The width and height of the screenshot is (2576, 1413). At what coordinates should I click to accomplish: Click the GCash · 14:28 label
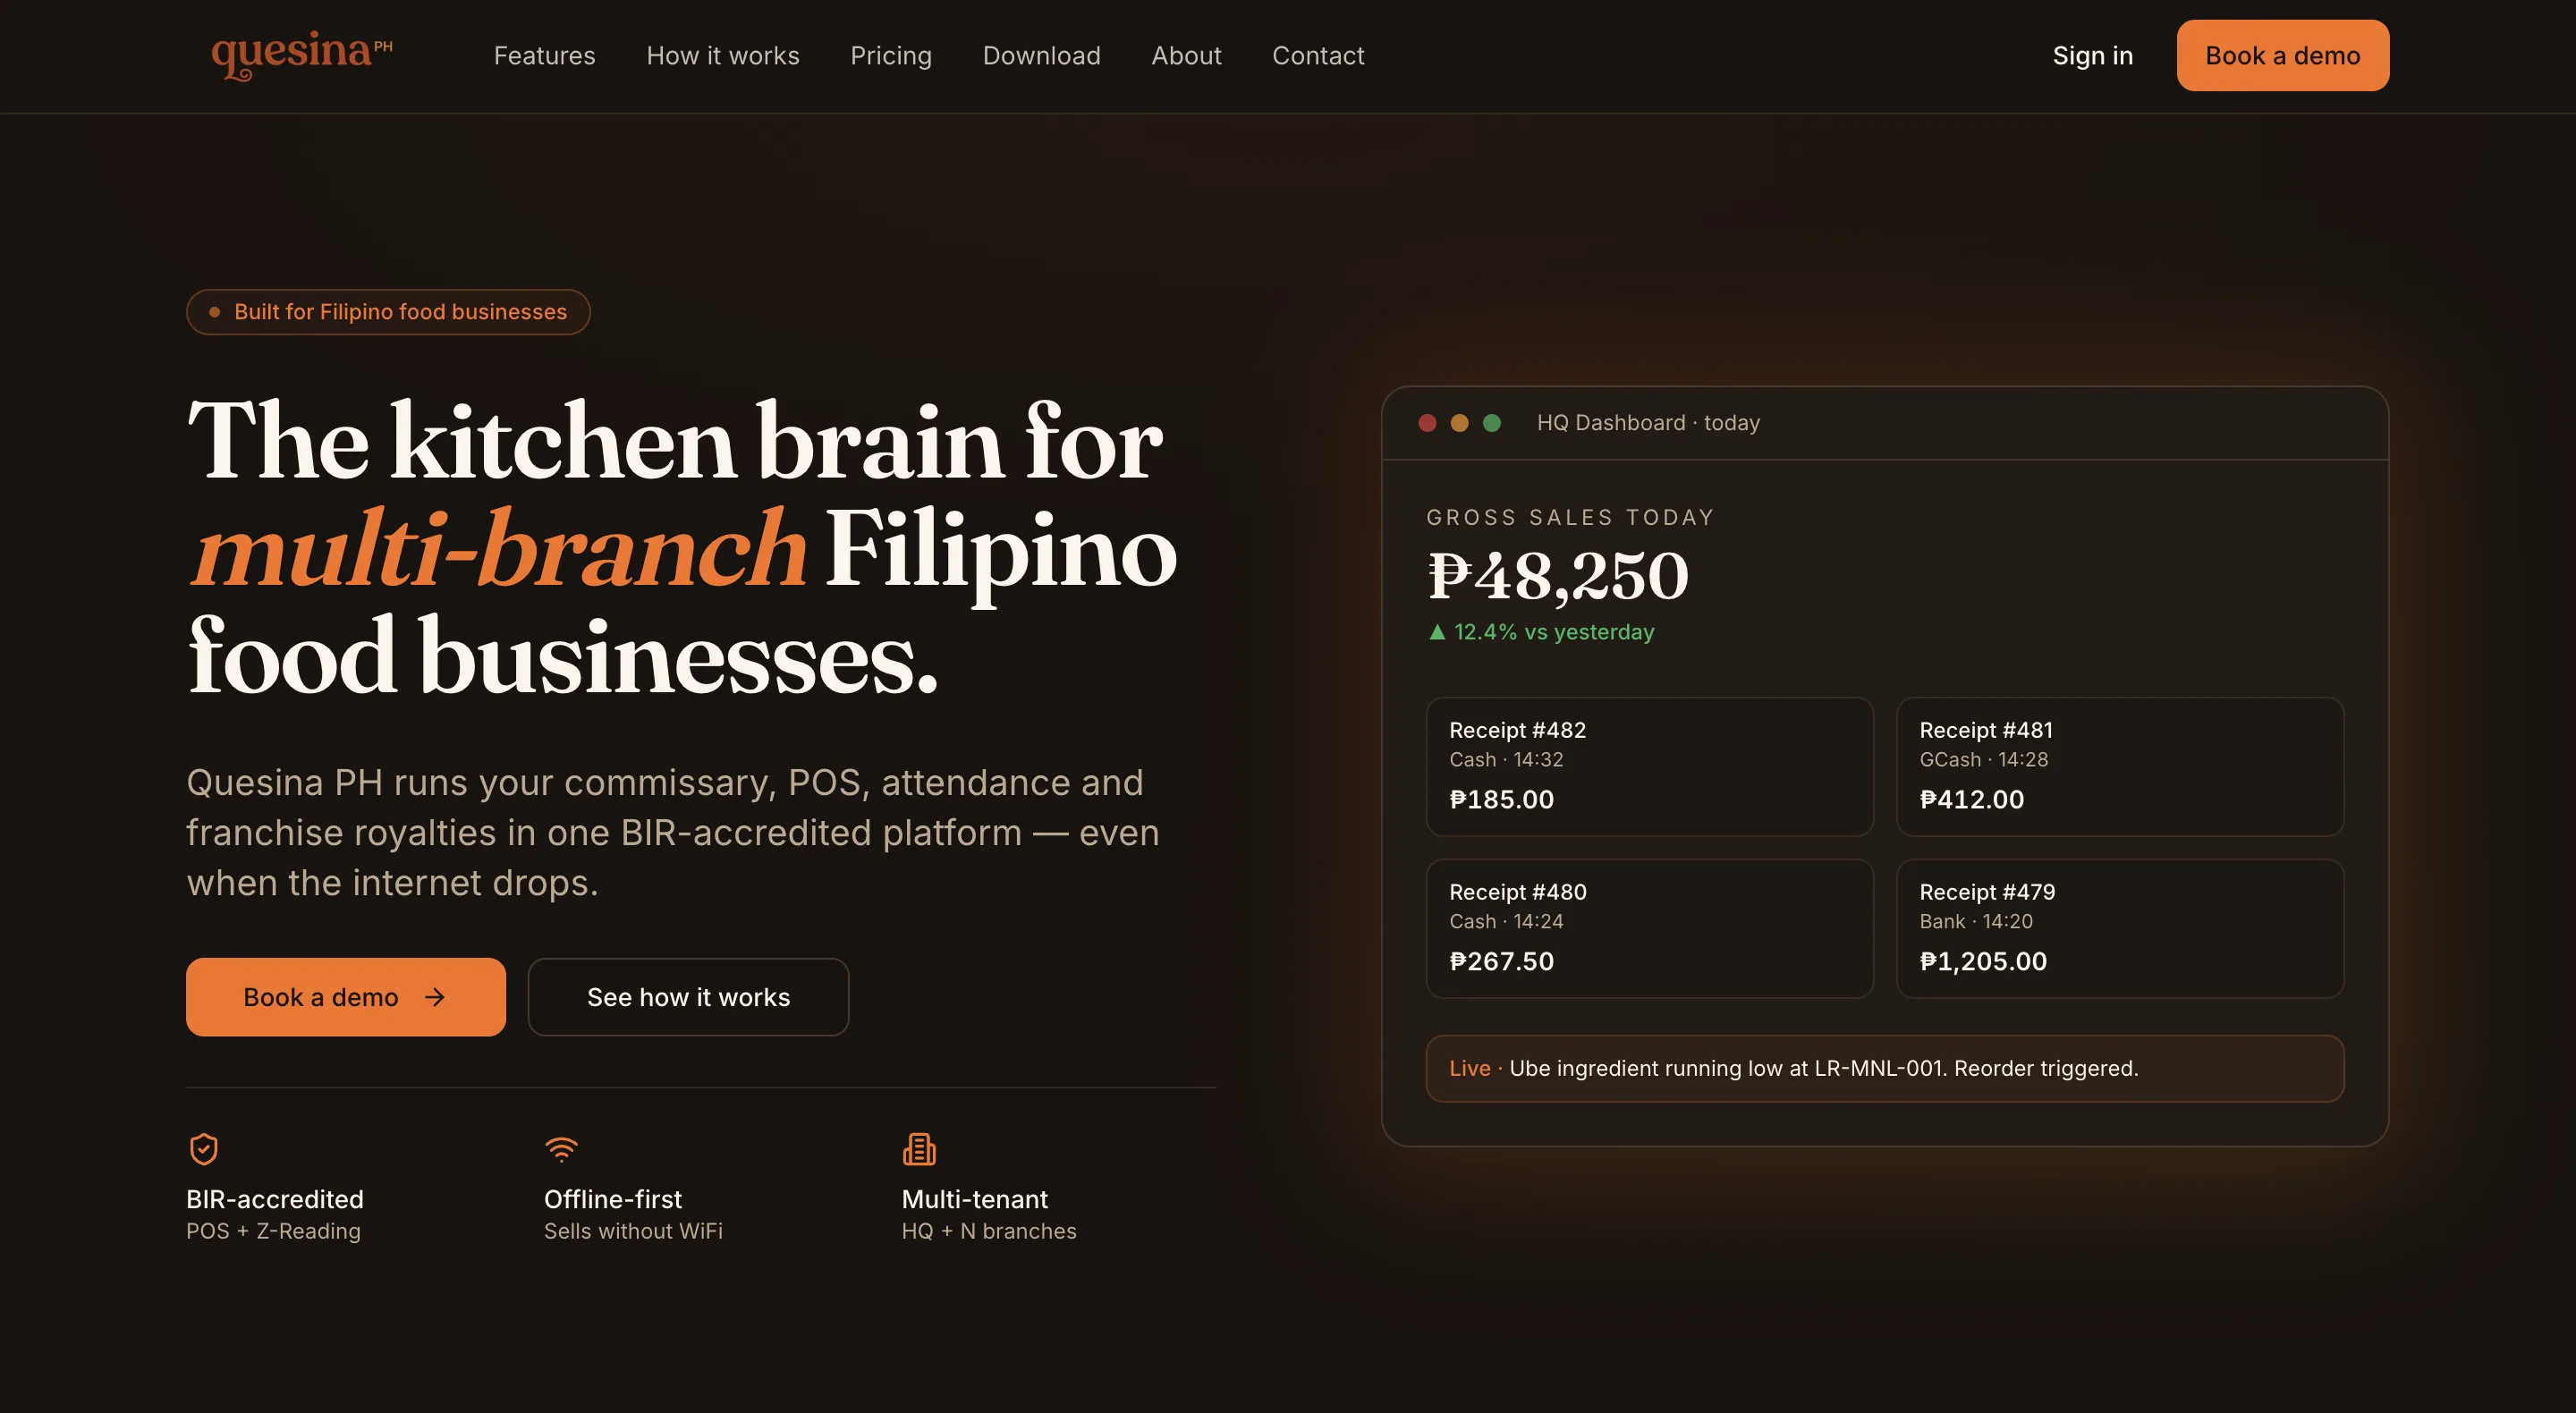click(1983, 759)
